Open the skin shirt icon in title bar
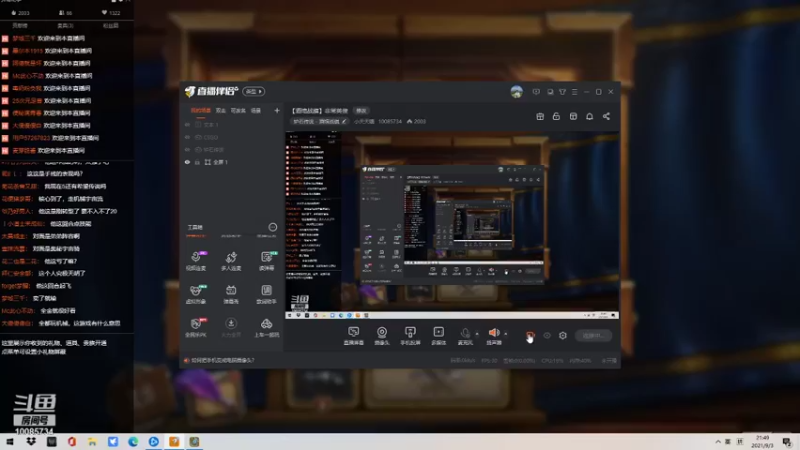The height and width of the screenshot is (450, 800). point(562,92)
